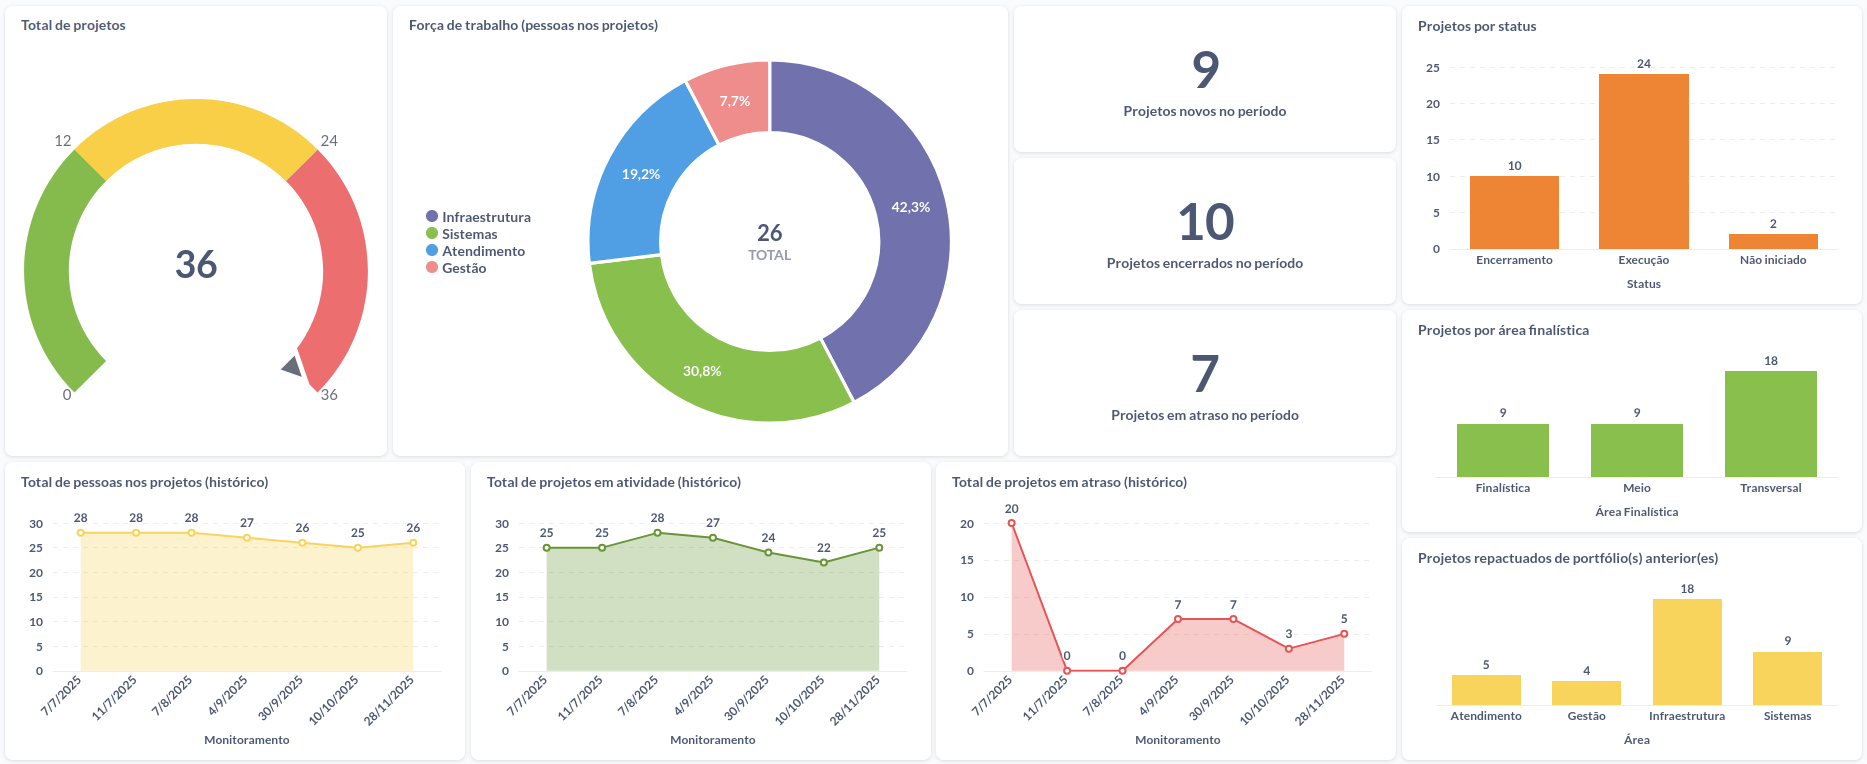This screenshot has height=764, width=1867.
Task: Click the Transversal bar with value 18
Action: 1770,424
